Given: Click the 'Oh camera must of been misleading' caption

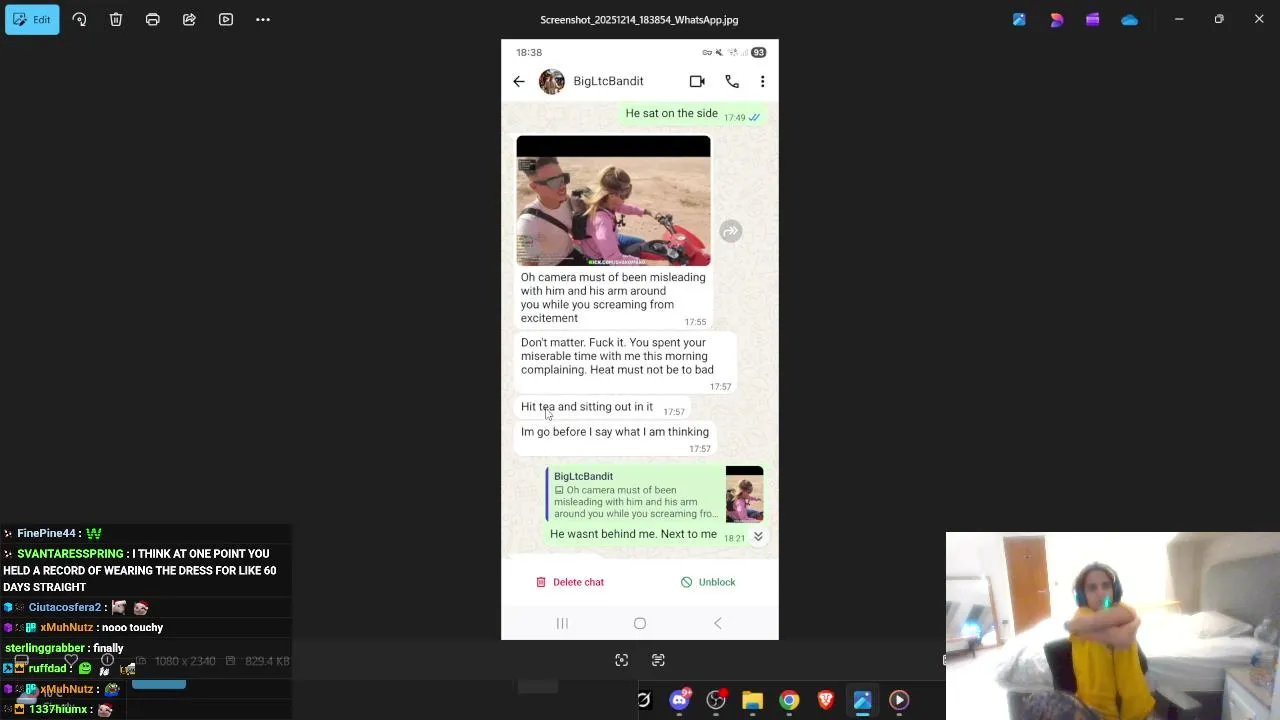Looking at the screenshot, I should (x=613, y=298).
